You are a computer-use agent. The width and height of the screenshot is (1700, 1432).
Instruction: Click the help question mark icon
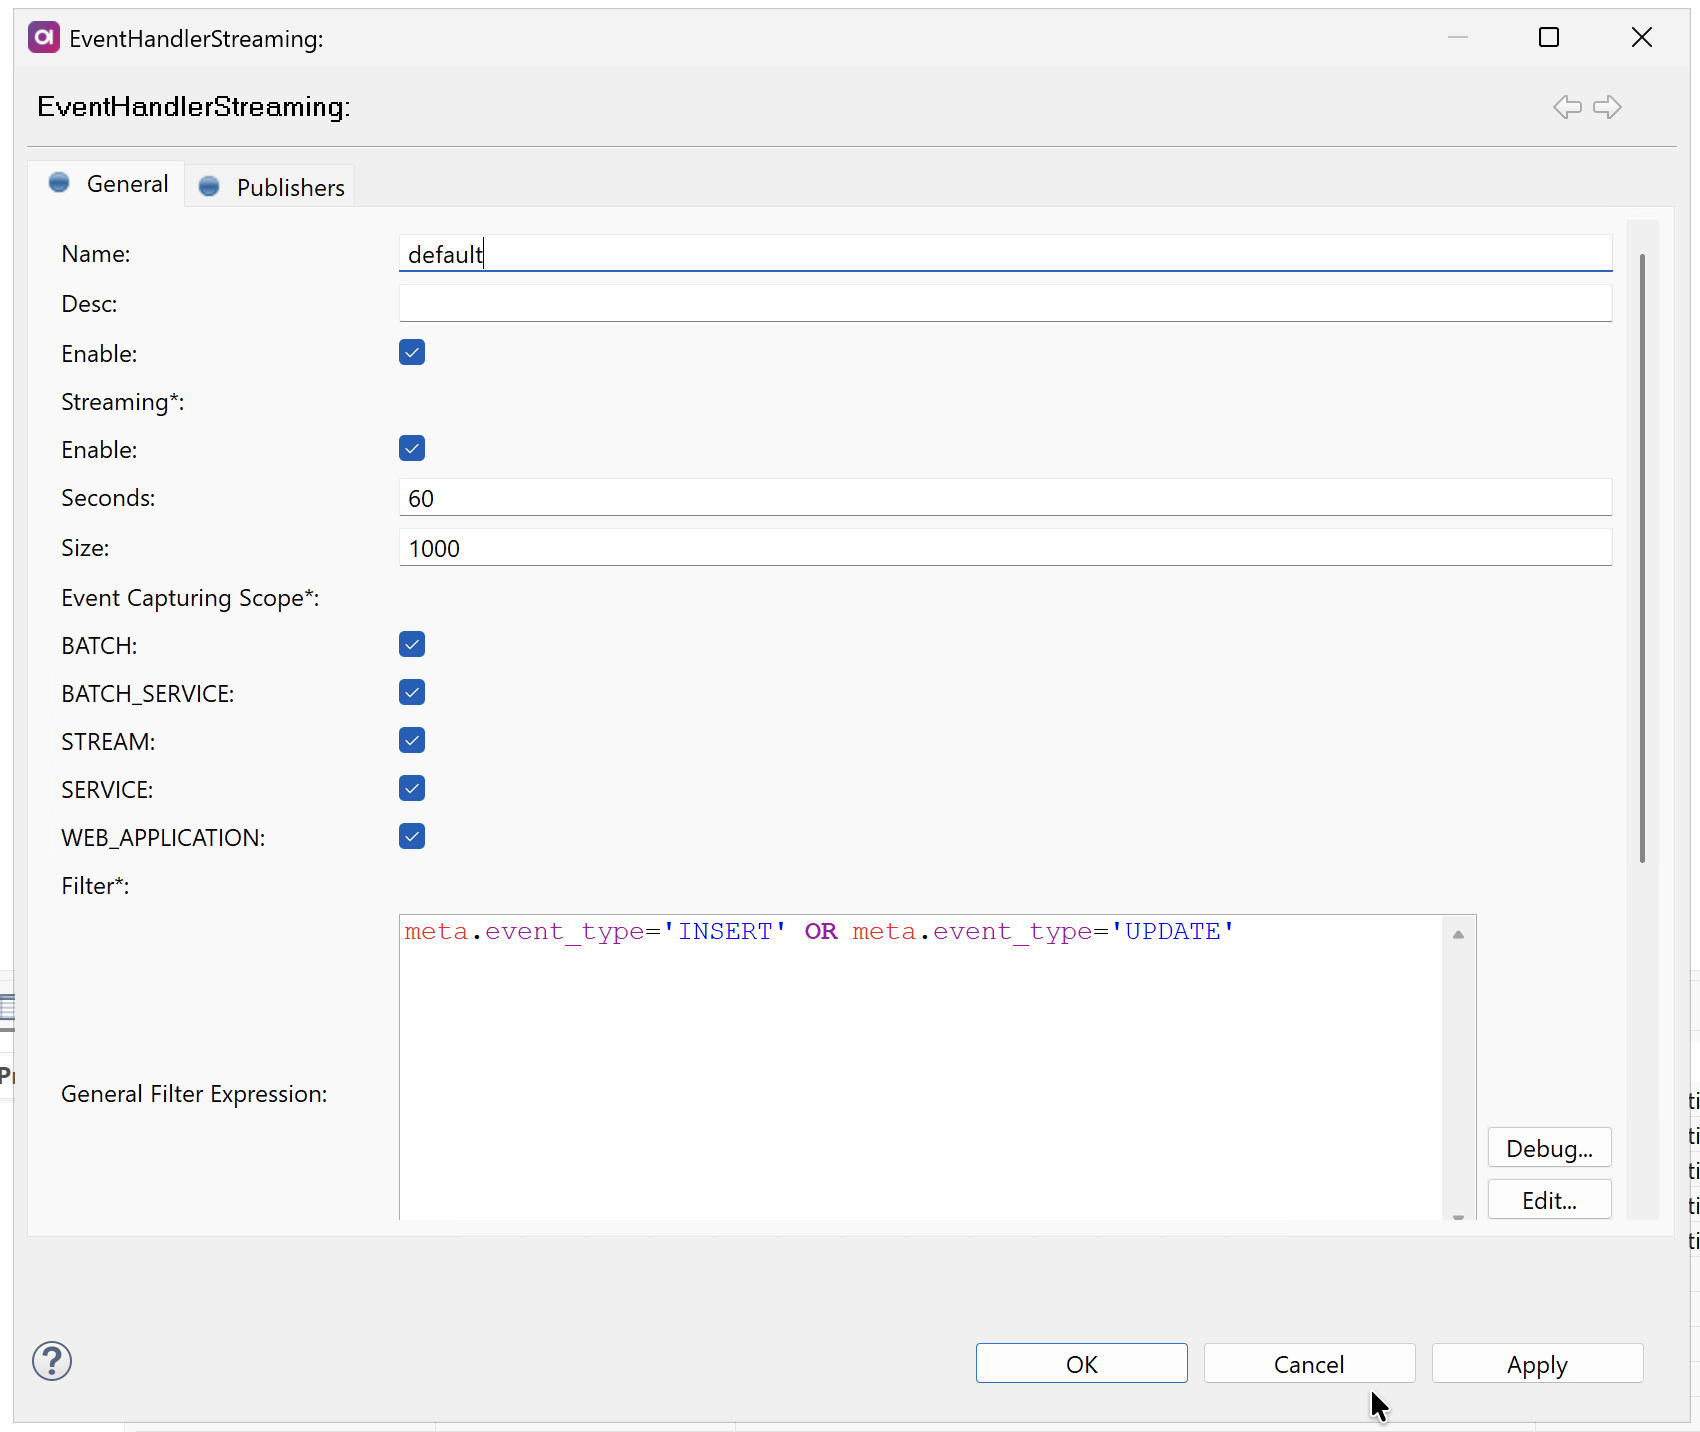(x=52, y=1361)
